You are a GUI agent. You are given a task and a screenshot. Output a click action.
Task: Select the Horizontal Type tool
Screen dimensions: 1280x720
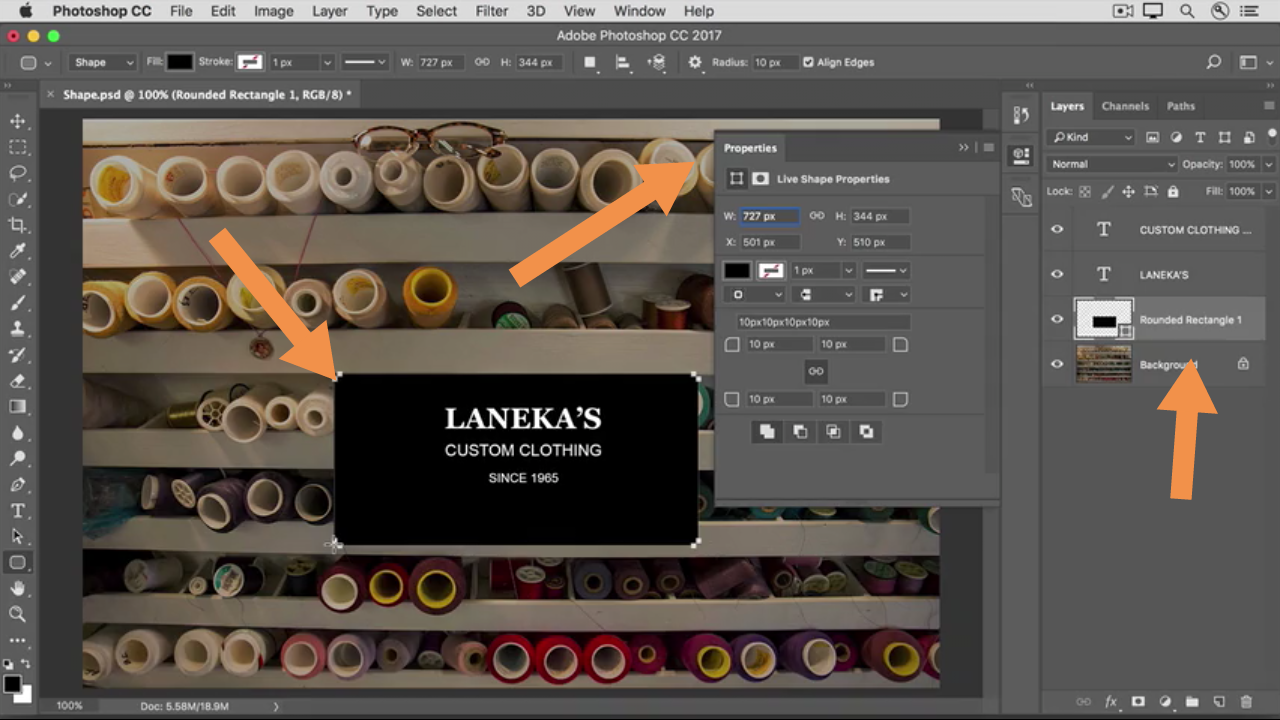(x=17, y=510)
